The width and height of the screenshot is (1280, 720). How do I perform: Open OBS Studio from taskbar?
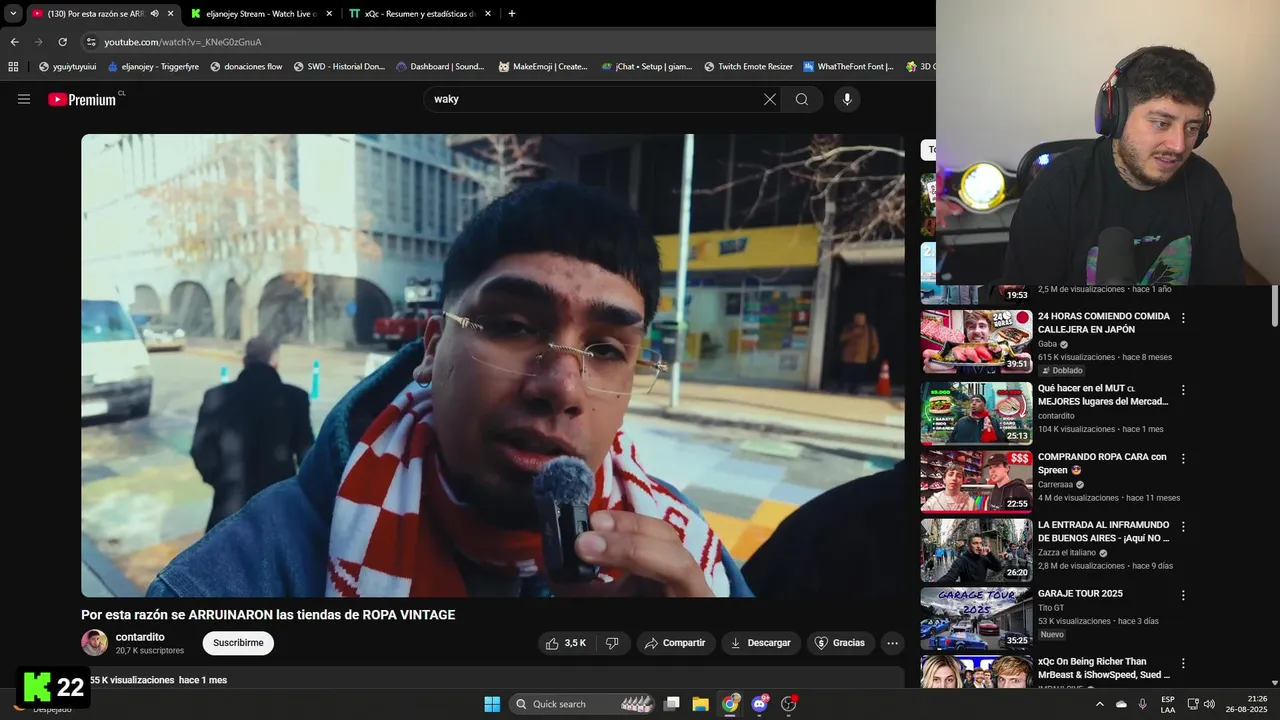789,704
